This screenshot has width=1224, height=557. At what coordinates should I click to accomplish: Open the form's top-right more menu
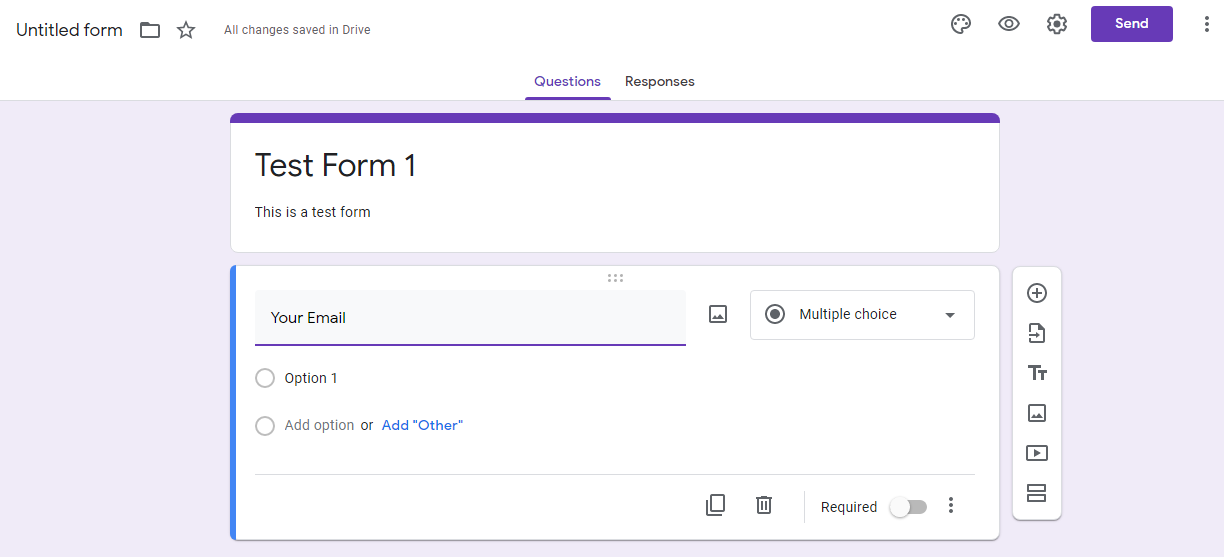[x=1207, y=24]
